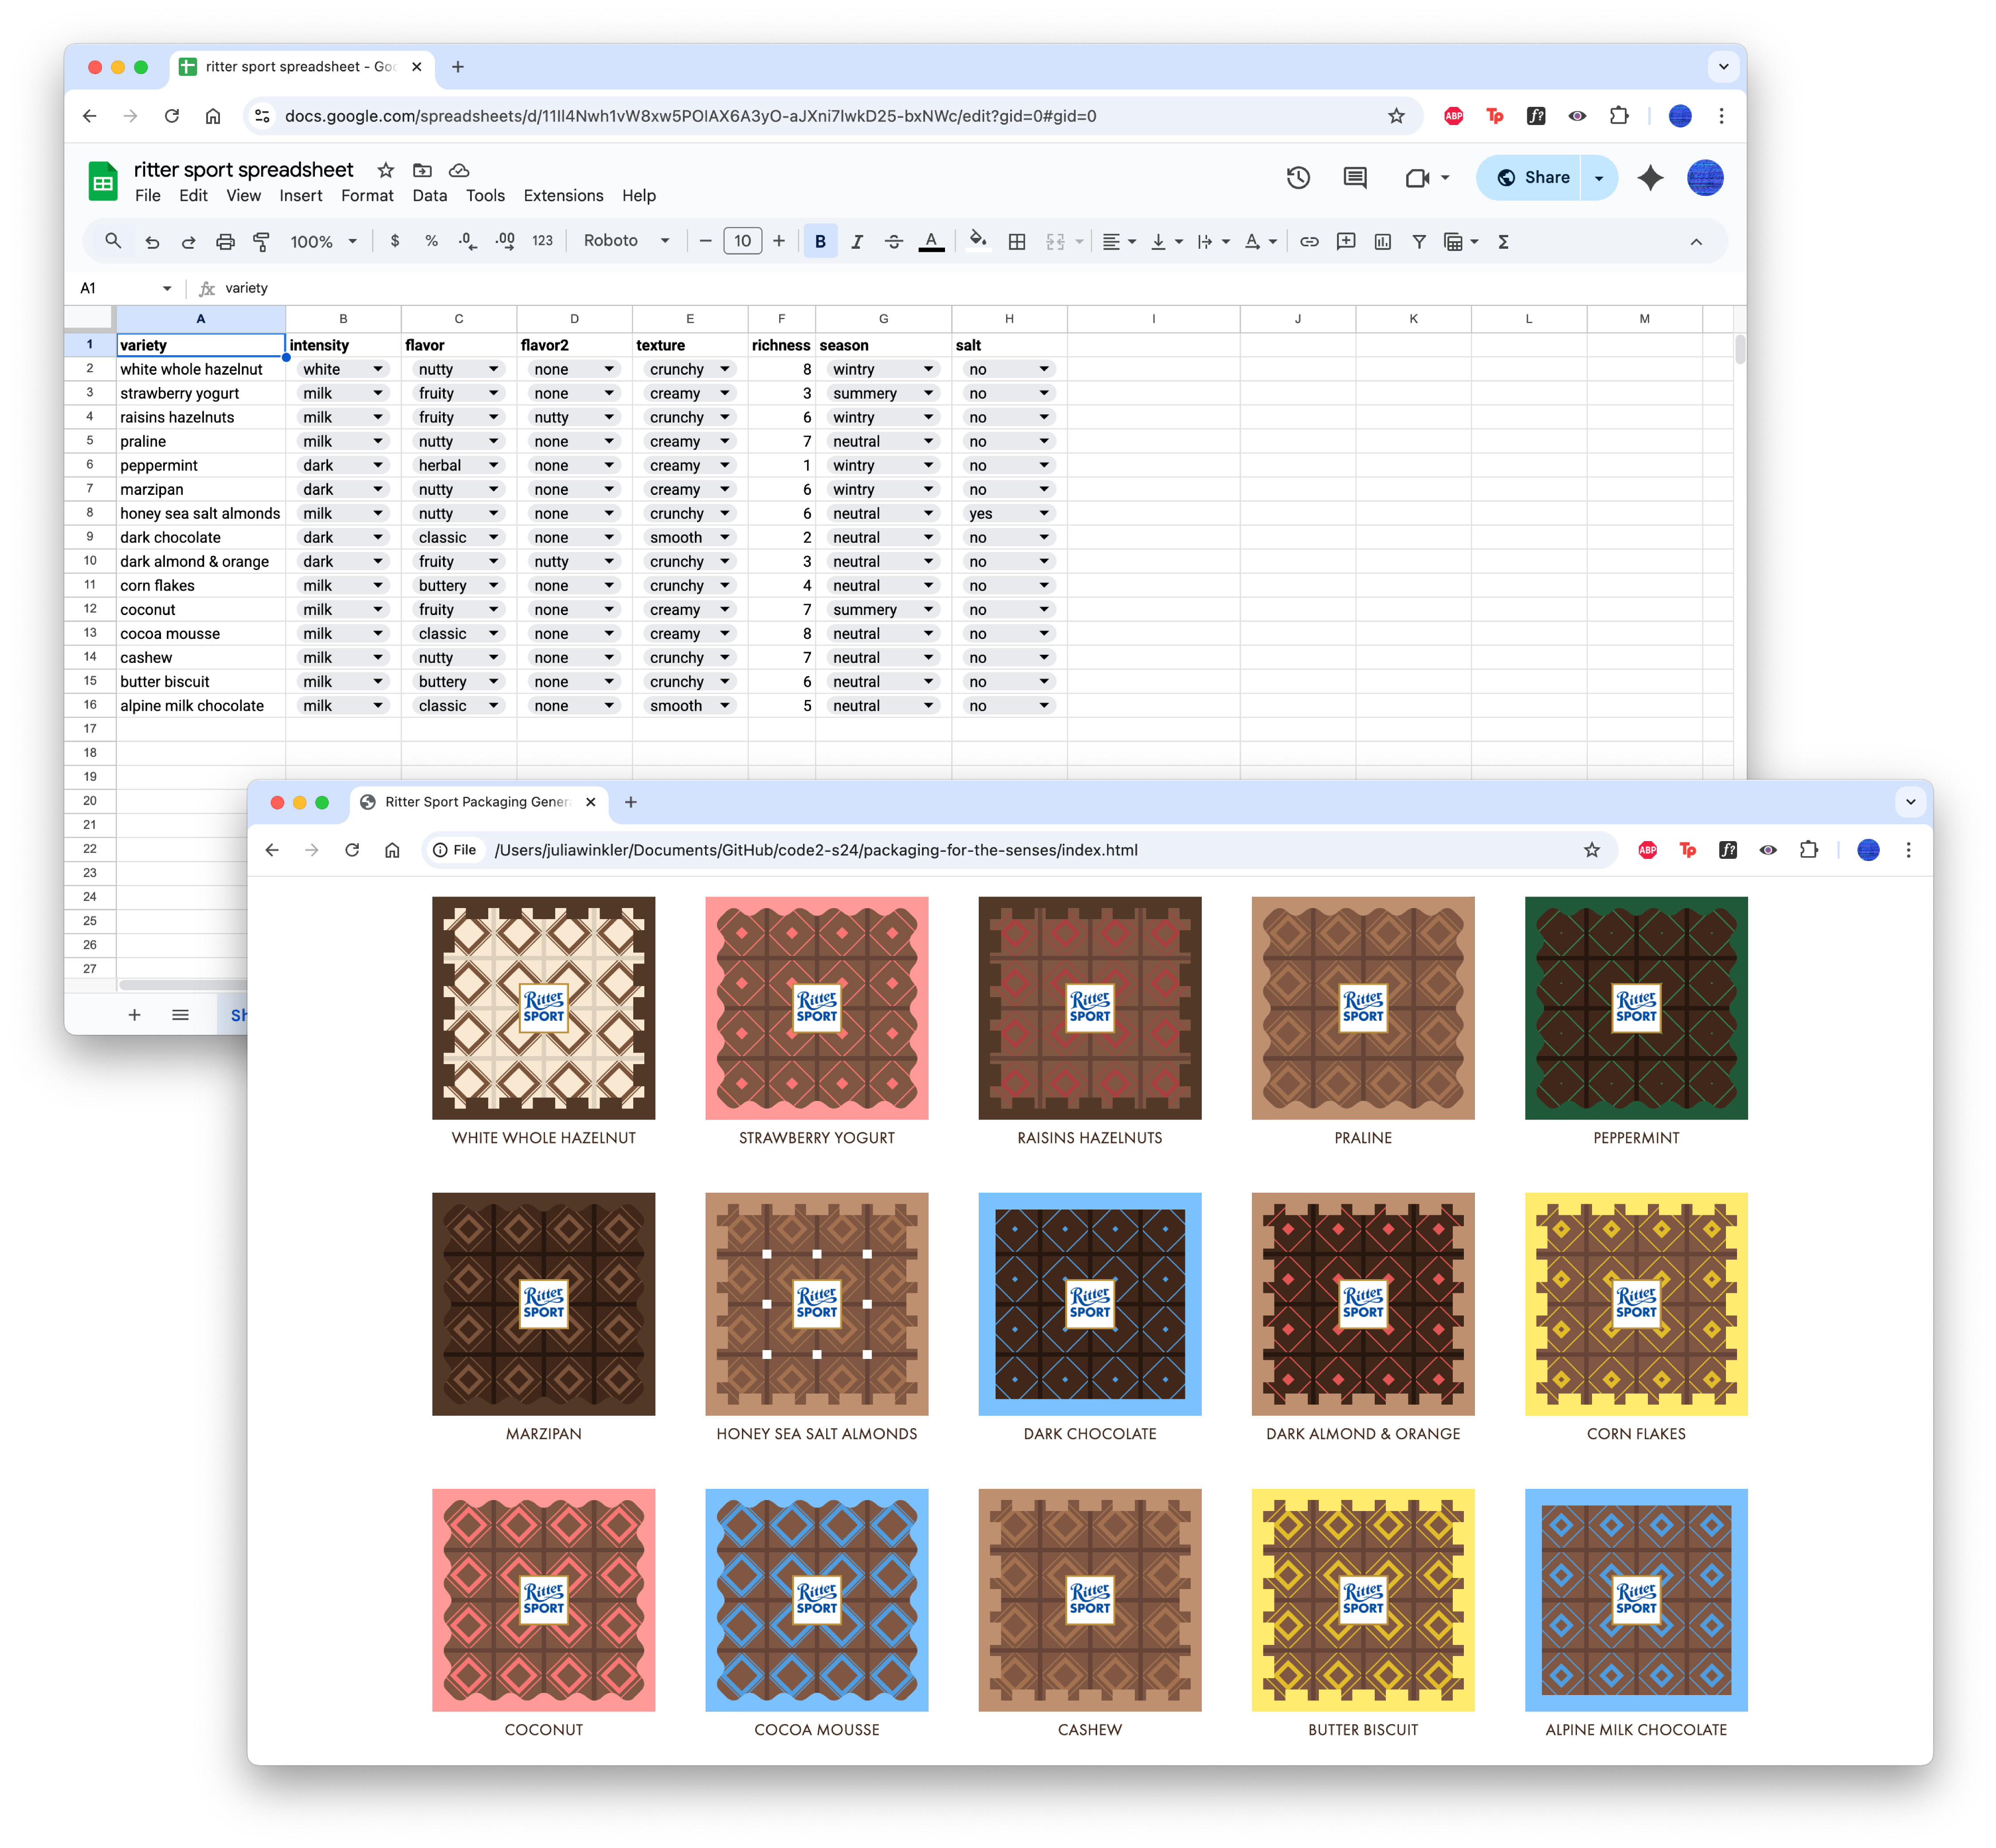
Task: Open the Insert menu in Sheets
Action: [301, 196]
